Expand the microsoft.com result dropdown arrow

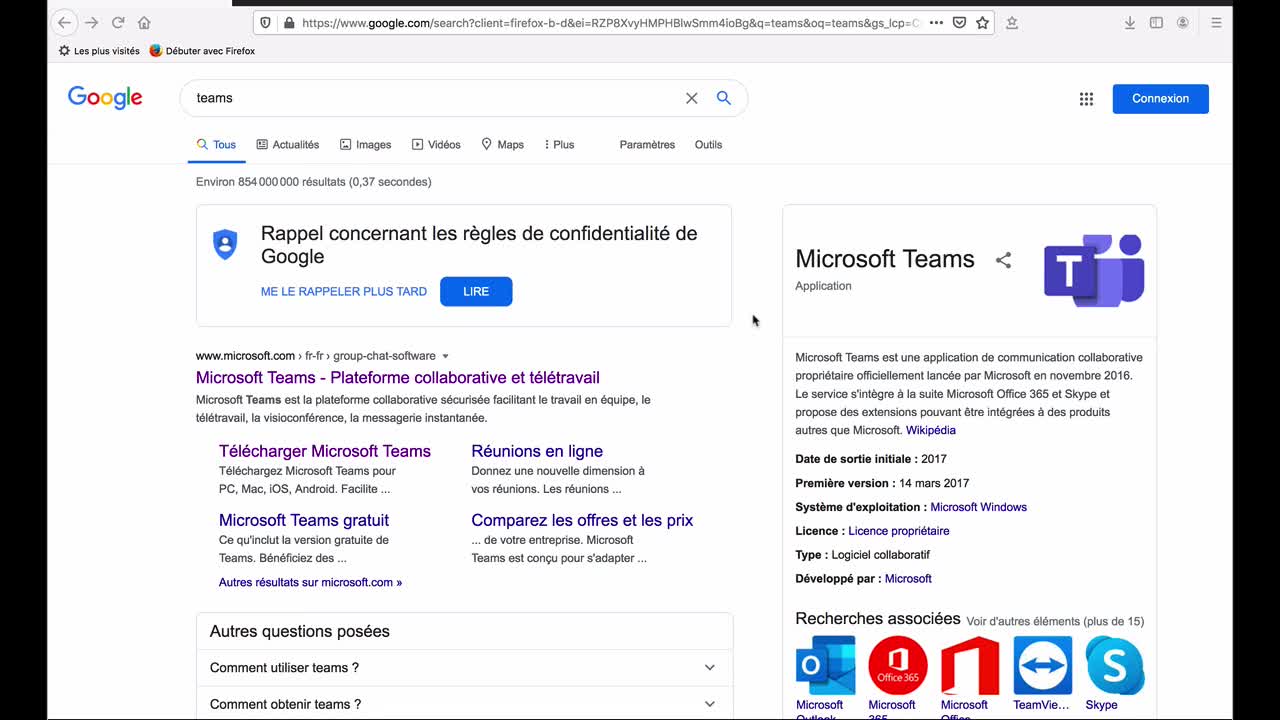[446, 356]
